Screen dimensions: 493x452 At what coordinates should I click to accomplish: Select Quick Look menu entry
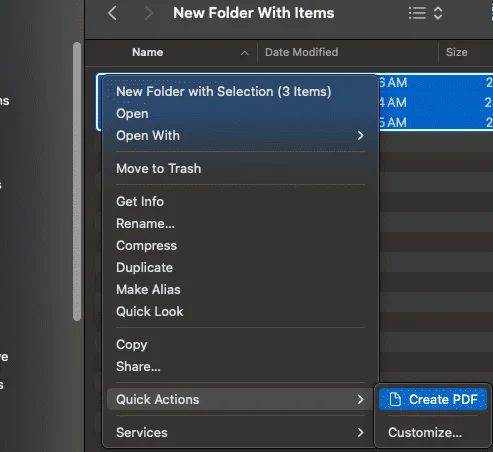pos(150,311)
